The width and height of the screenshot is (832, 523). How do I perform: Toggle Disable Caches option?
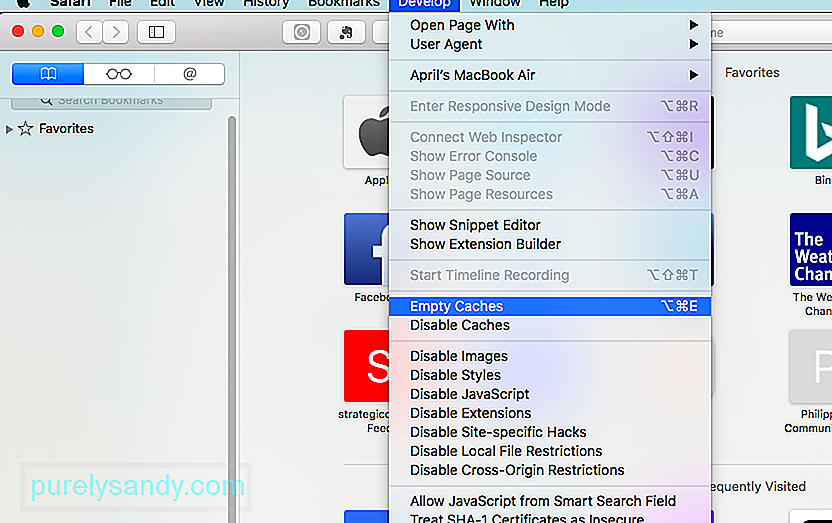(550, 325)
